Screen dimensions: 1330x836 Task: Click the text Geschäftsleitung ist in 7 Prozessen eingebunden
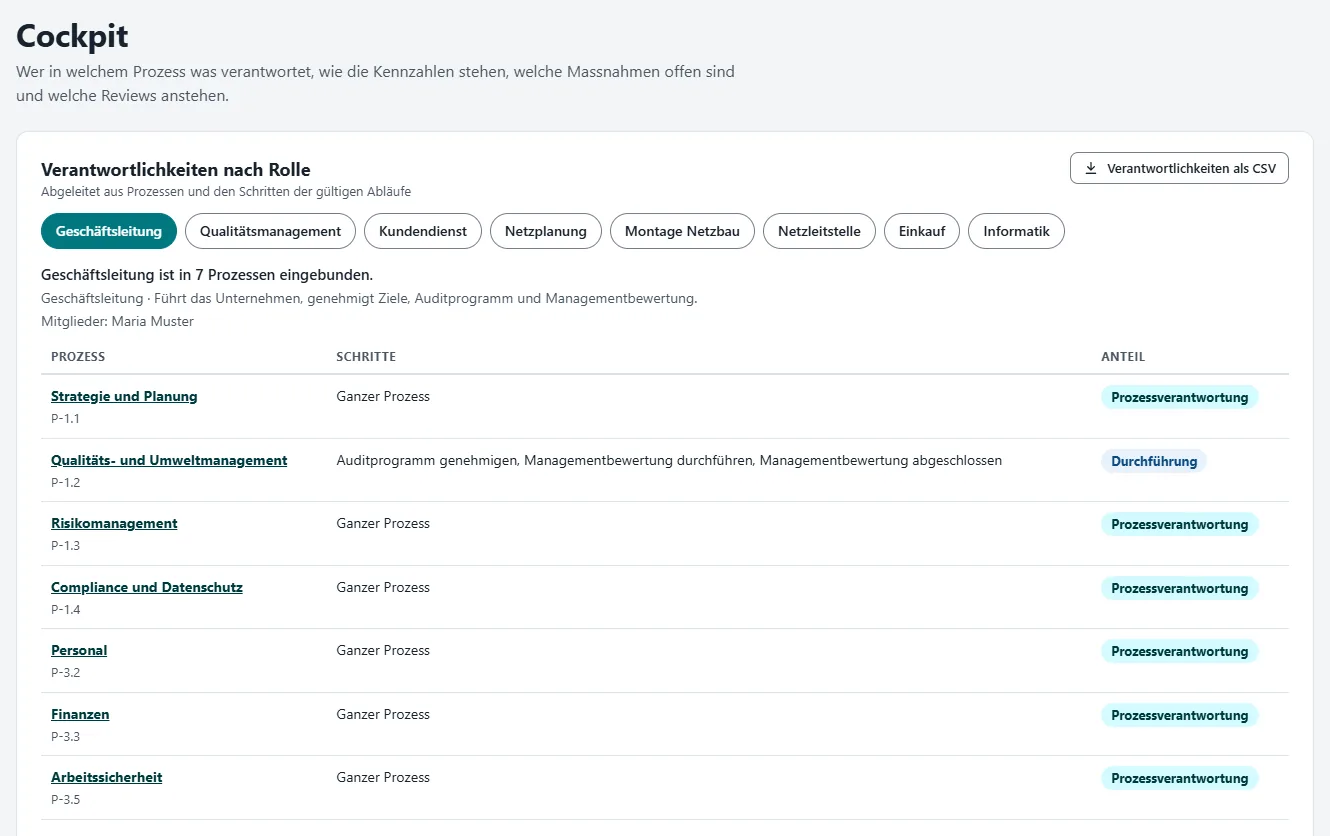click(x=207, y=274)
